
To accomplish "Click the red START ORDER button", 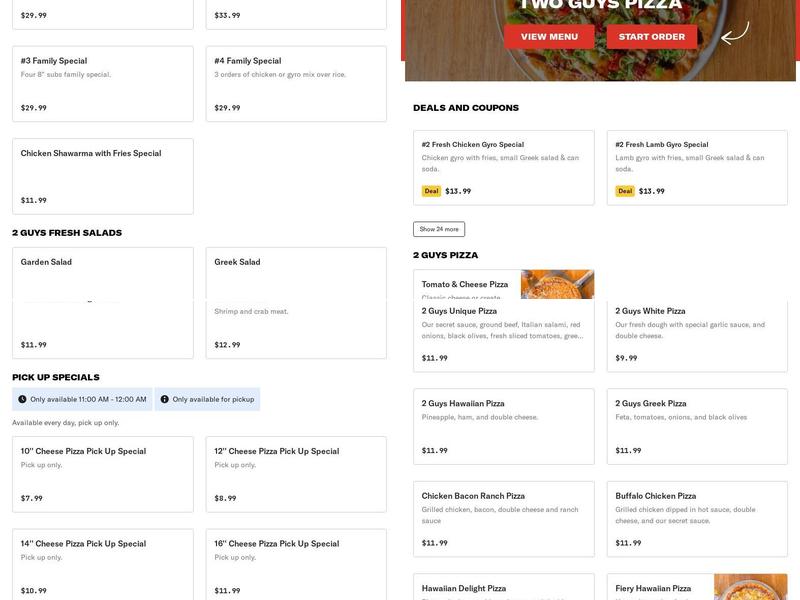I will pyautogui.click(x=651, y=36).
